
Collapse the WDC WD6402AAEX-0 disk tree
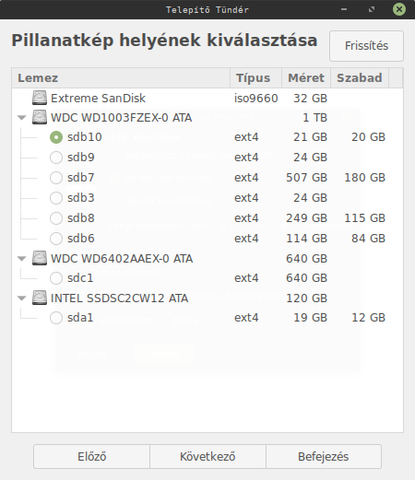(x=22, y=258)
